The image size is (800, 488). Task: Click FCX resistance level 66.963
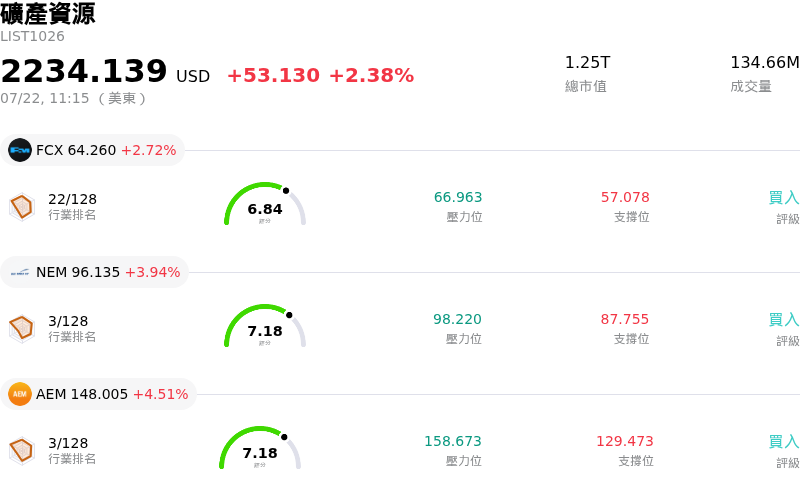pyautogui.click(x=458, y=197)
